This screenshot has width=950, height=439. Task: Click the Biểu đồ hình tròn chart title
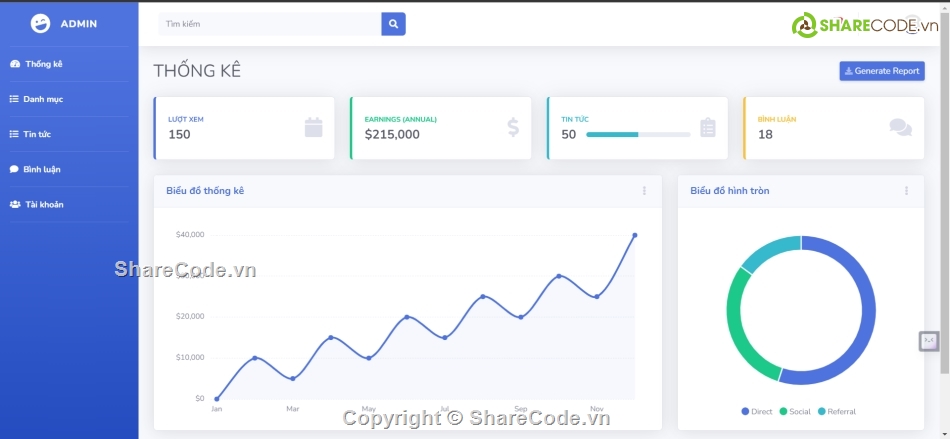click(729, 191)
